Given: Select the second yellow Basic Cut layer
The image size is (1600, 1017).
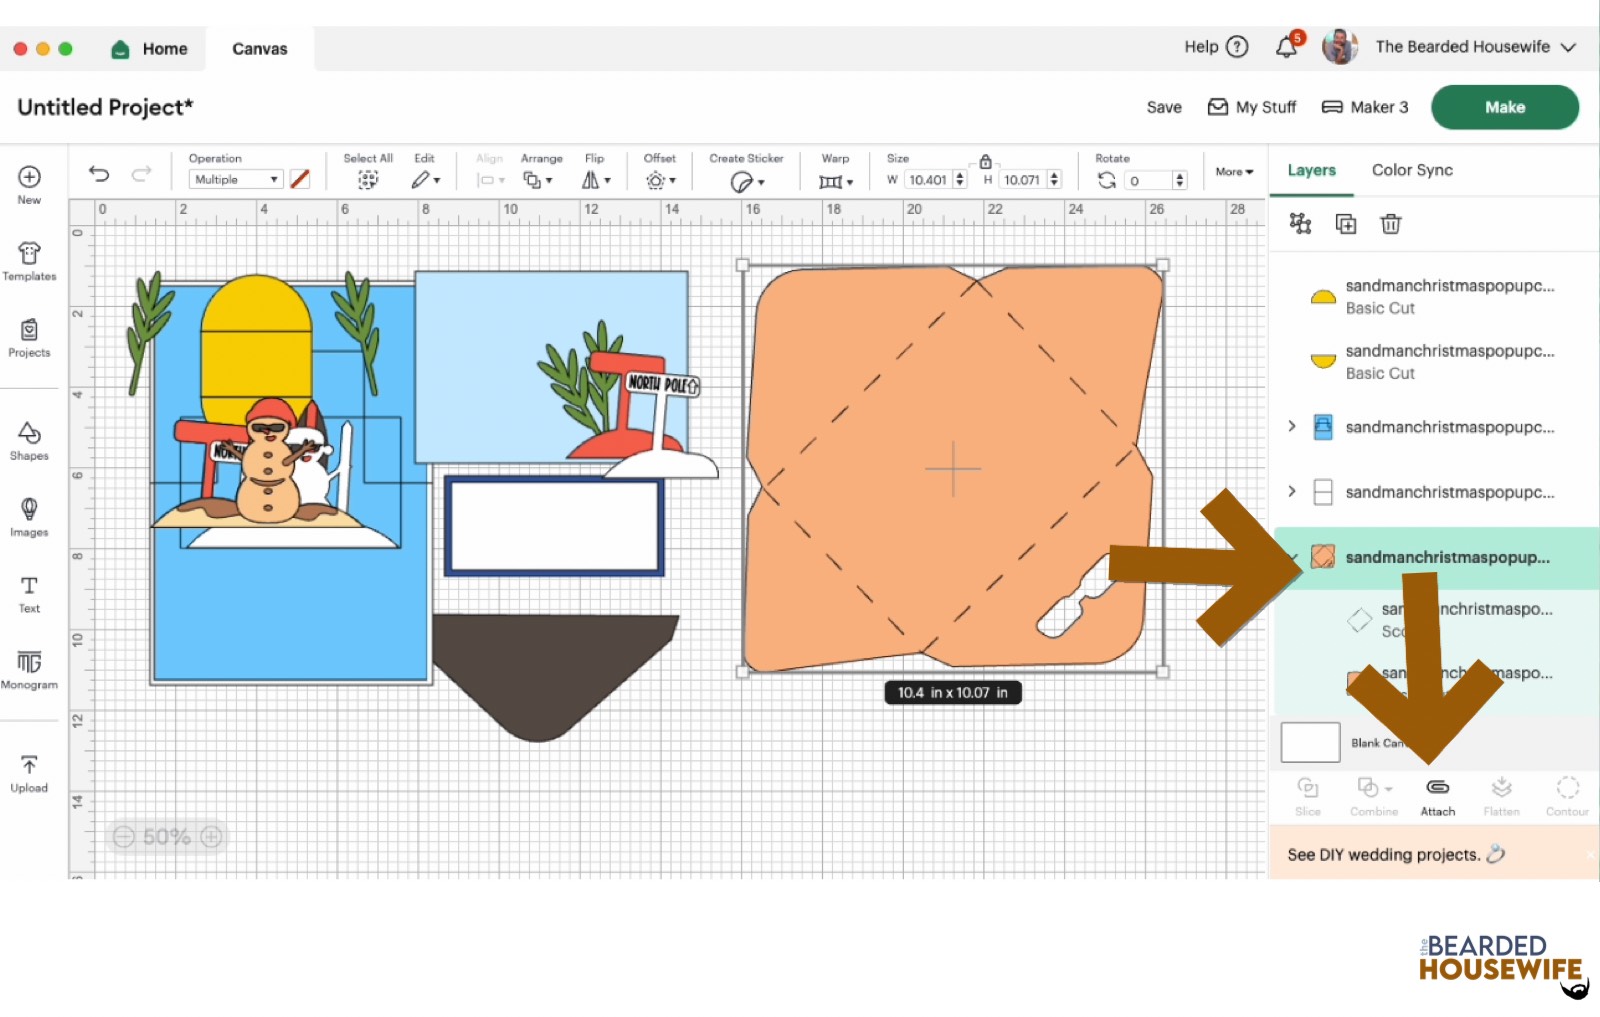Looking at the screenshot, I should [x=1434, y=361].
